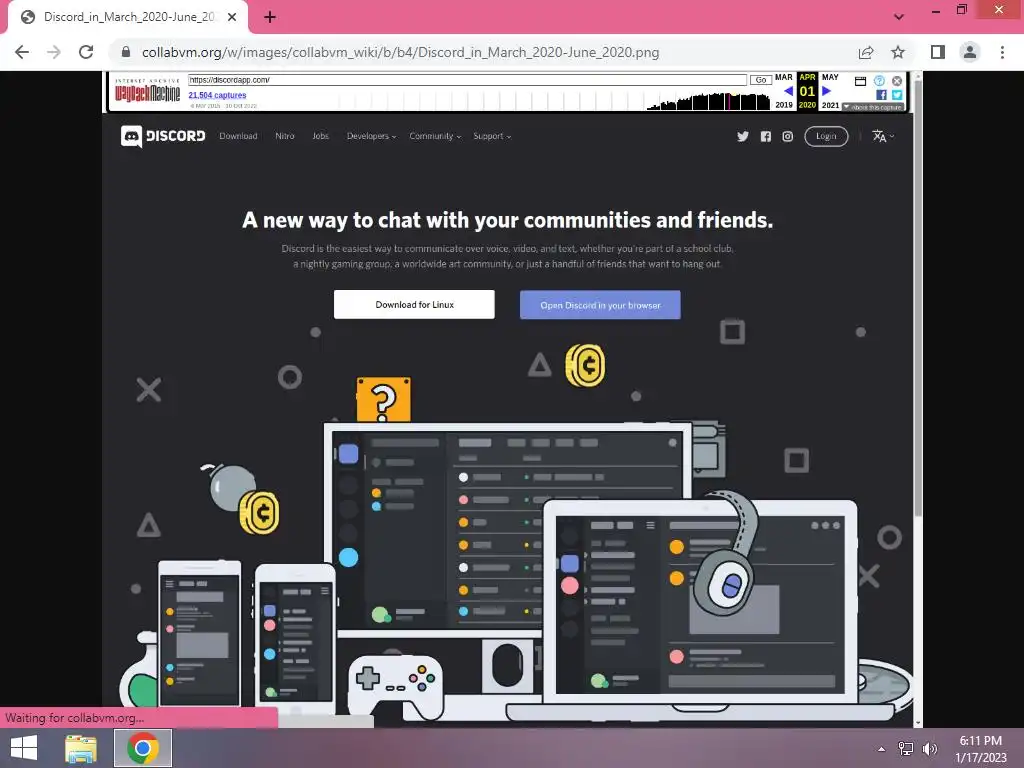Click the 2021 year label
This screenshot has width=1024, height=768.
pyautogui.click(x=831, y=105)
